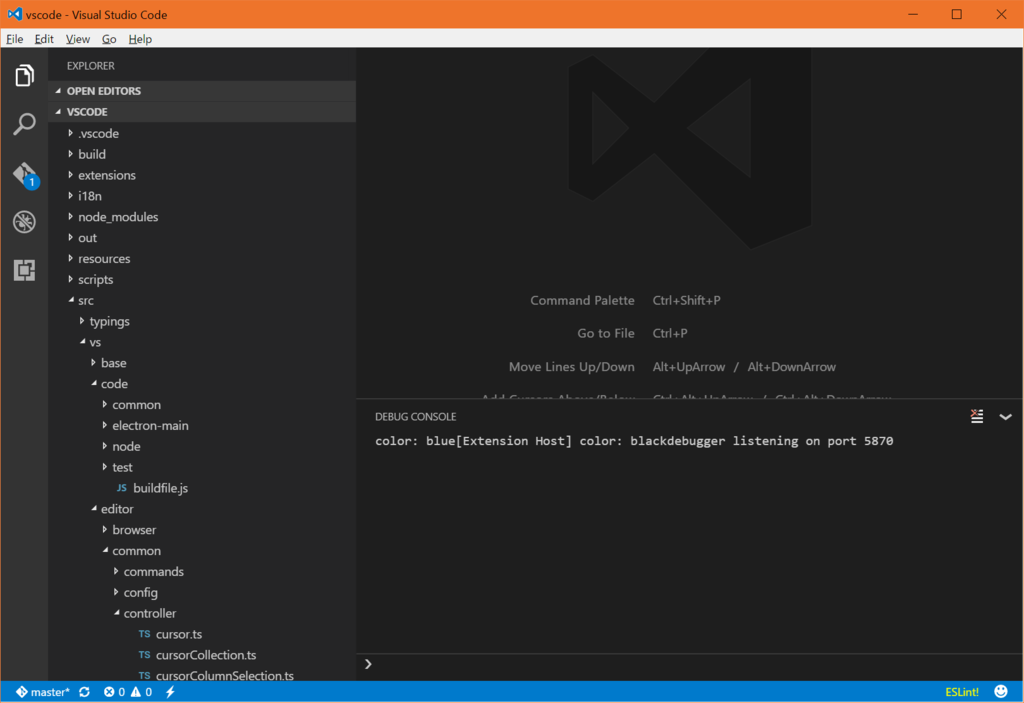Image resolution: width=1024 pixels, height=703 pixels.
Task: Open the Edit menu
Action: point(44,39)
